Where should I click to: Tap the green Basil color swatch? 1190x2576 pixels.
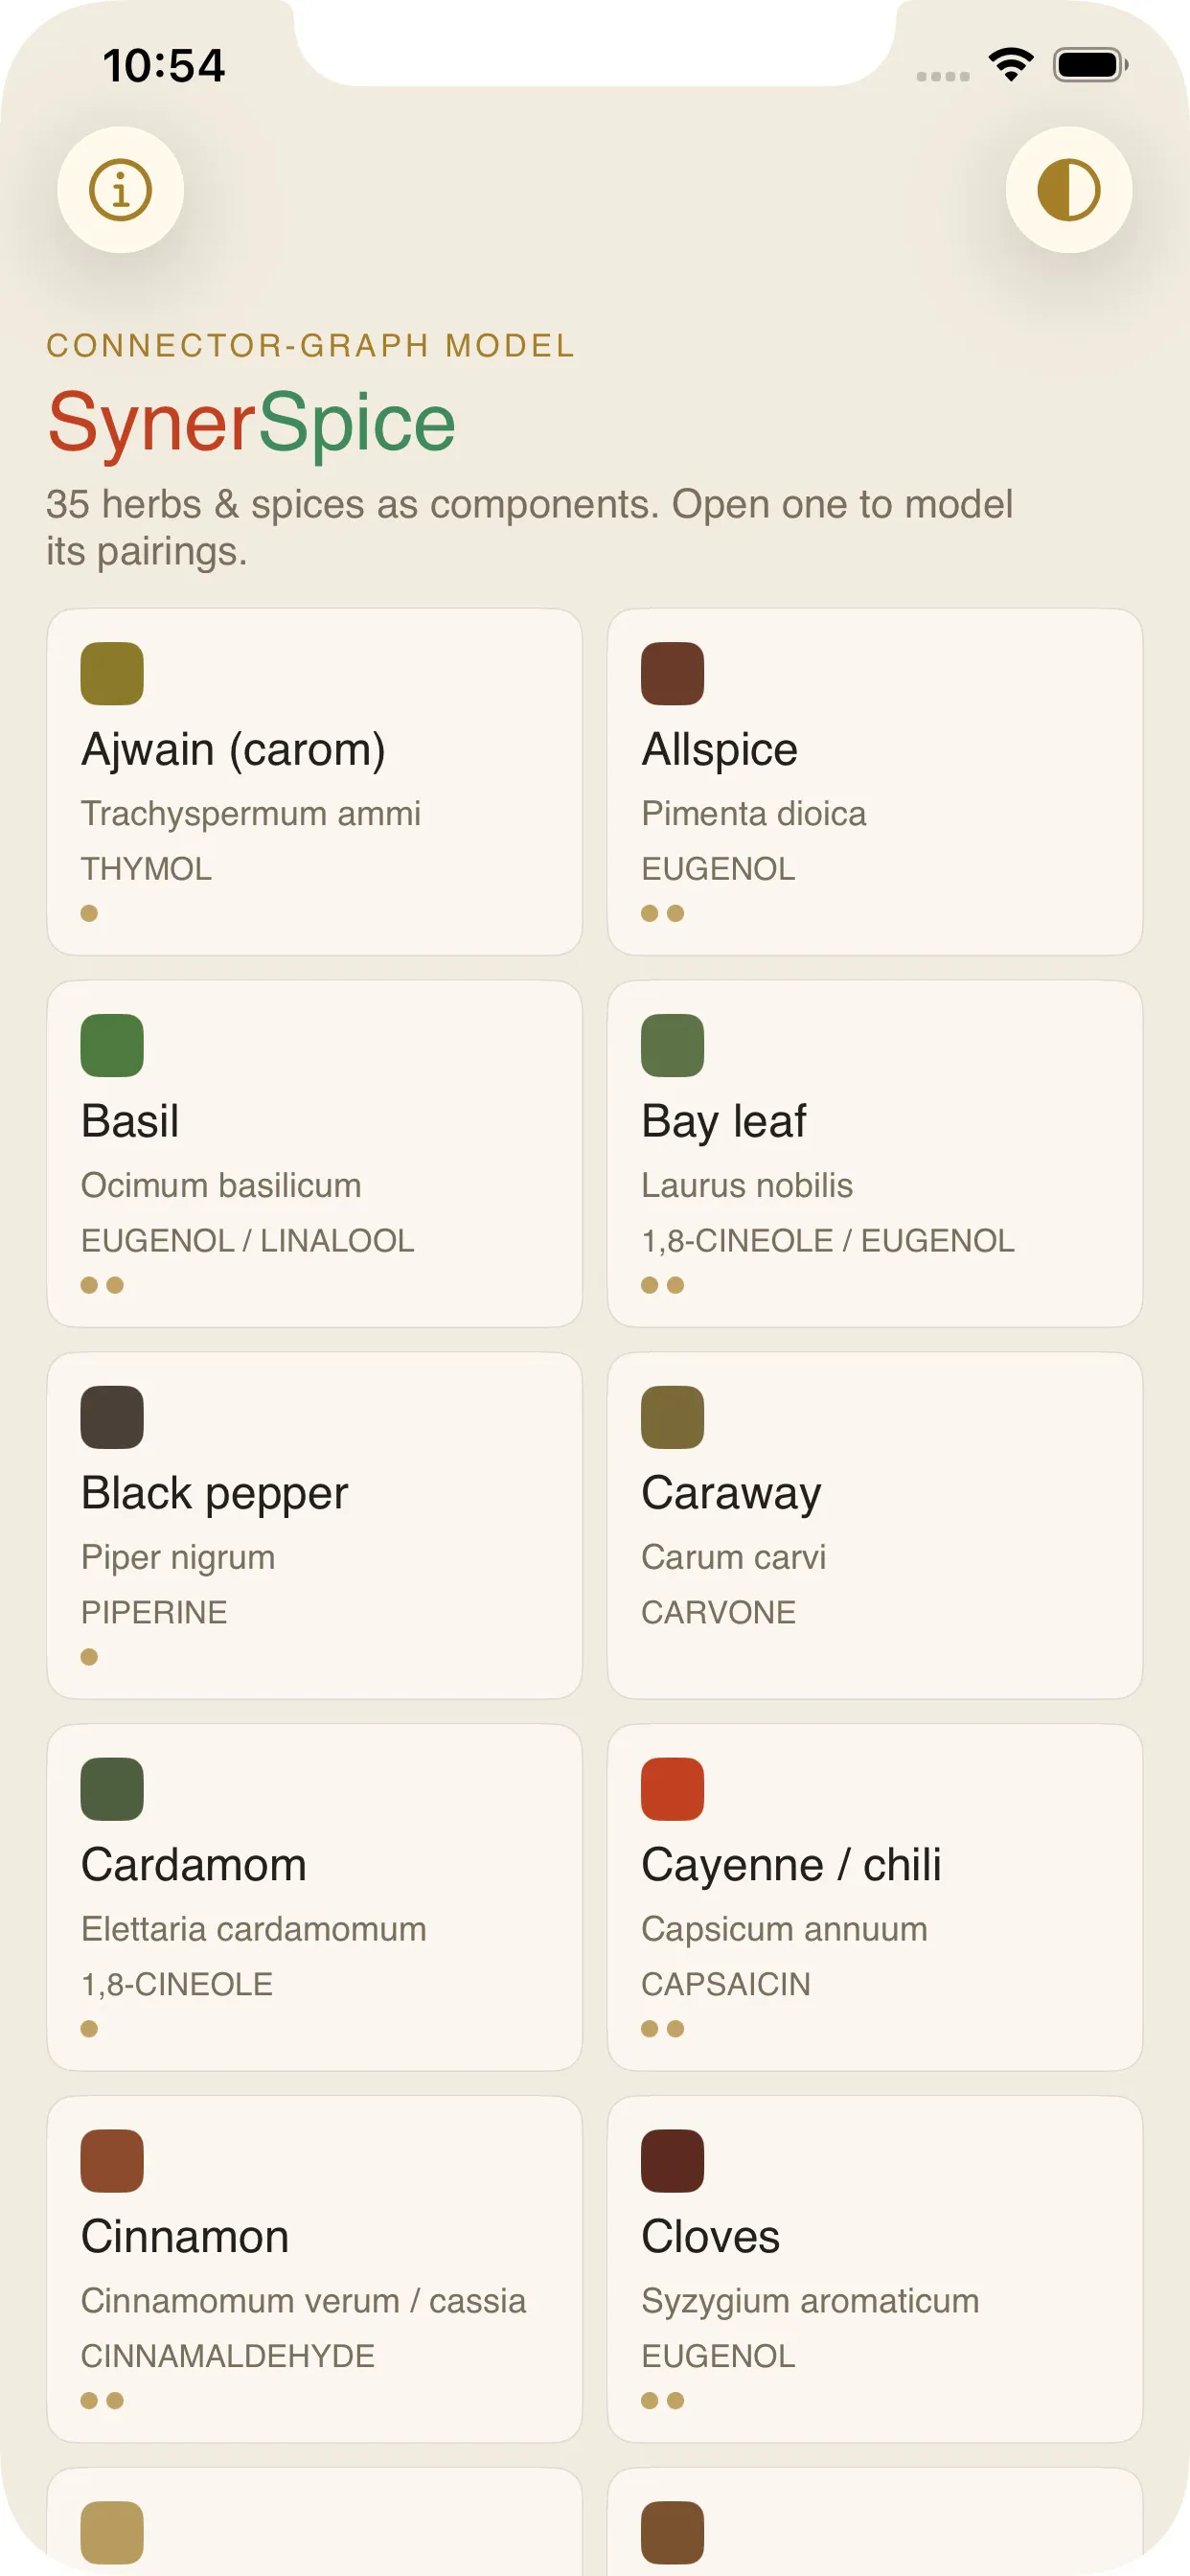click(112, 1046)
